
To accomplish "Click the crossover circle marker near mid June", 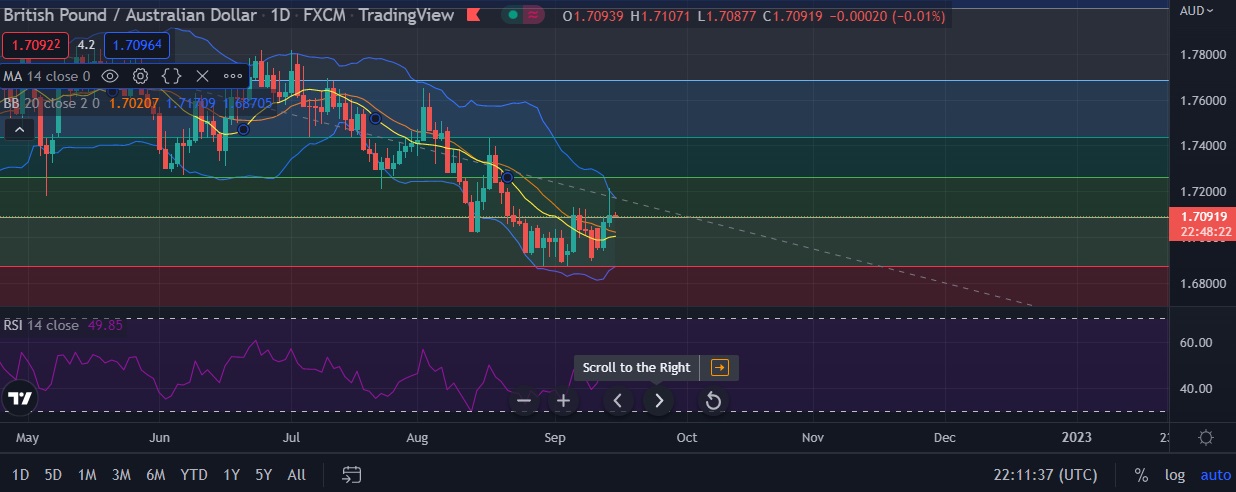I will coord(242,129).
